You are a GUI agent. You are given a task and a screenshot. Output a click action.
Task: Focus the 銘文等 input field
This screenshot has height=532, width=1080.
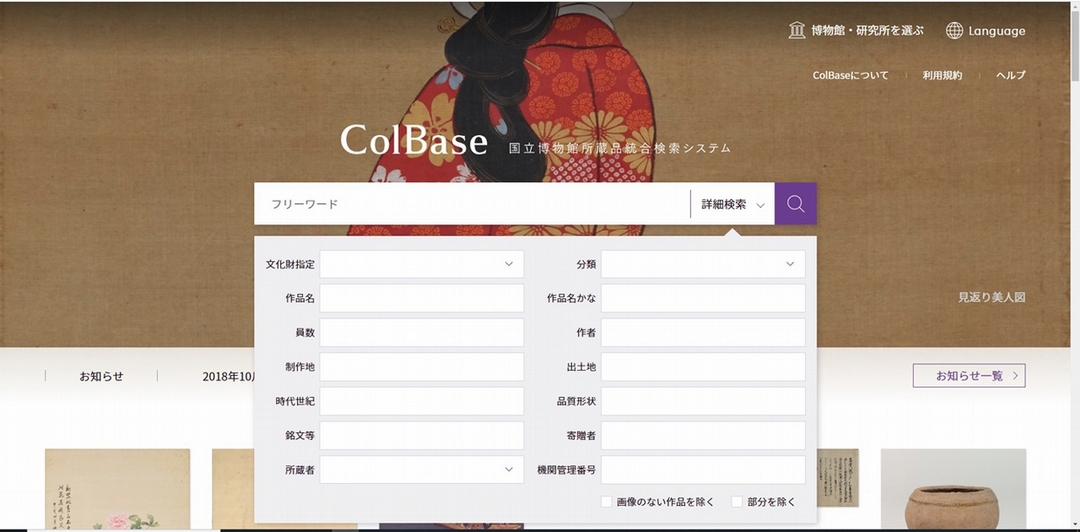422,436
